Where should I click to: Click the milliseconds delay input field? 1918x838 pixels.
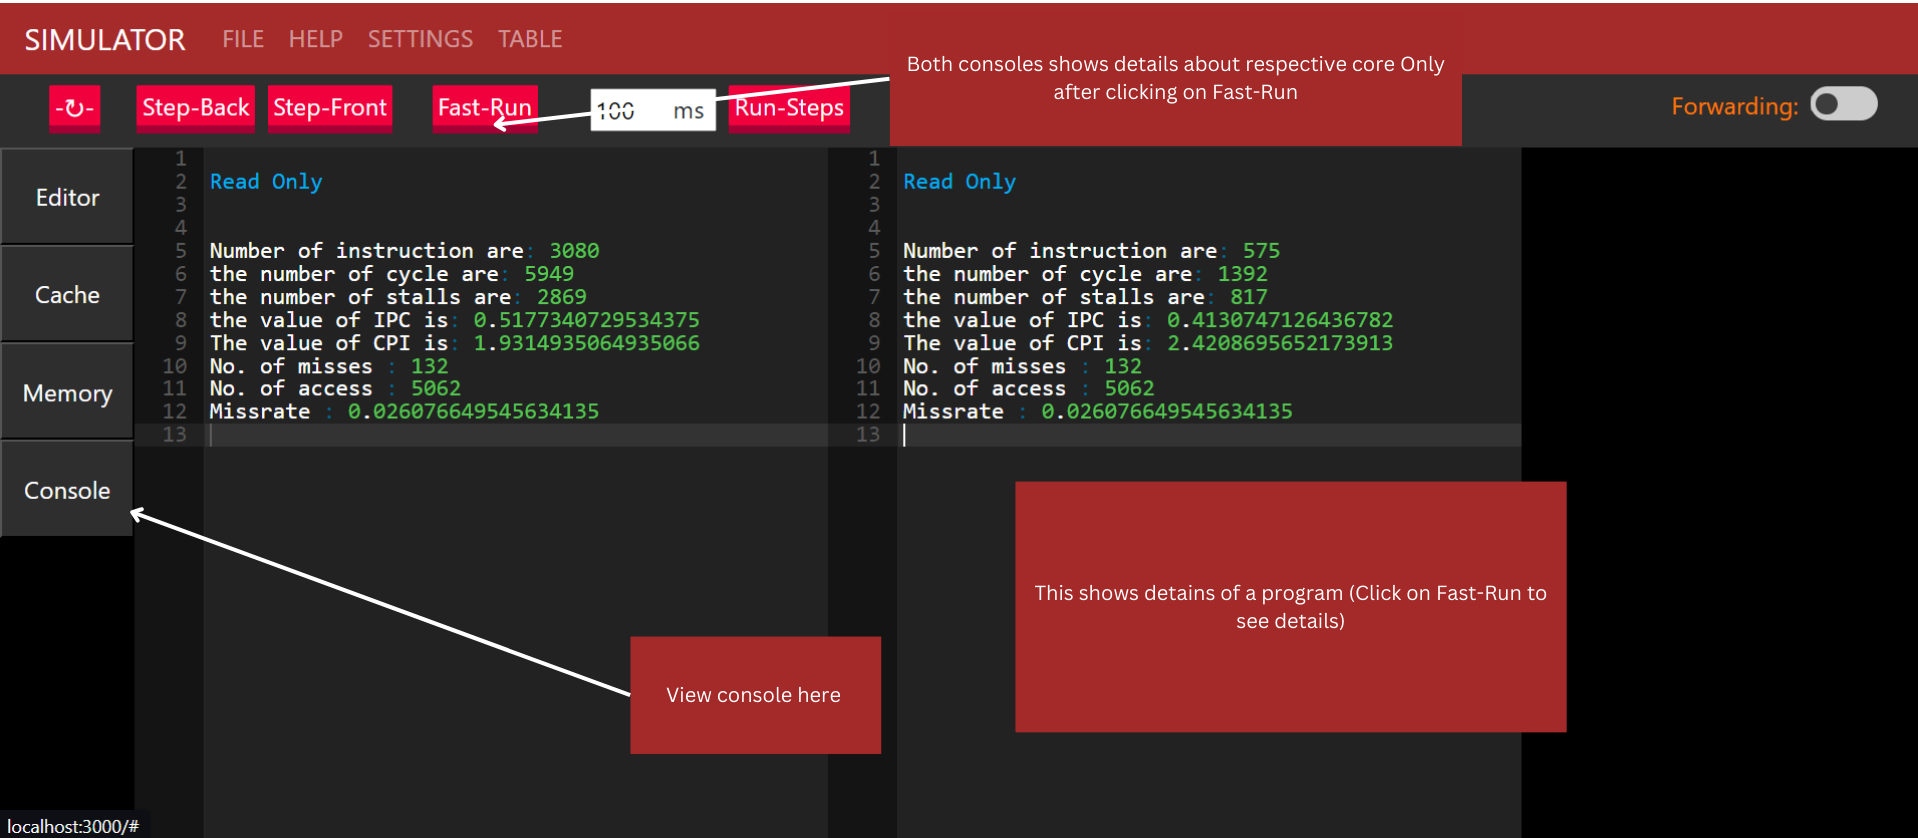point(628,110)
